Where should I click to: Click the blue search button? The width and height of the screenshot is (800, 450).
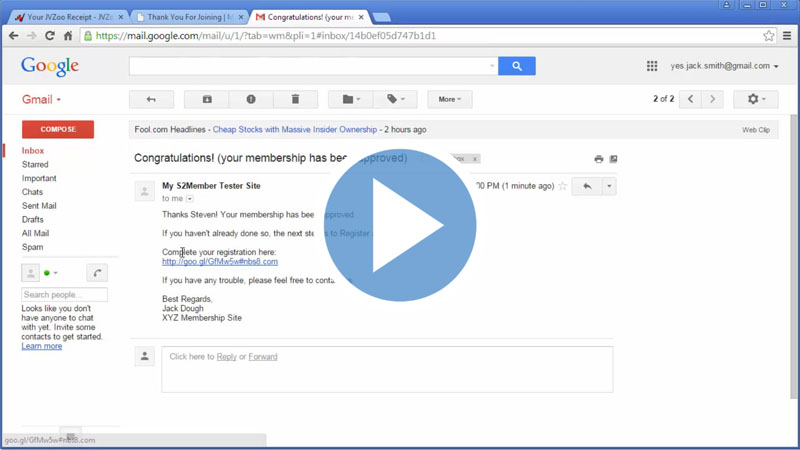tap(516, 66)
